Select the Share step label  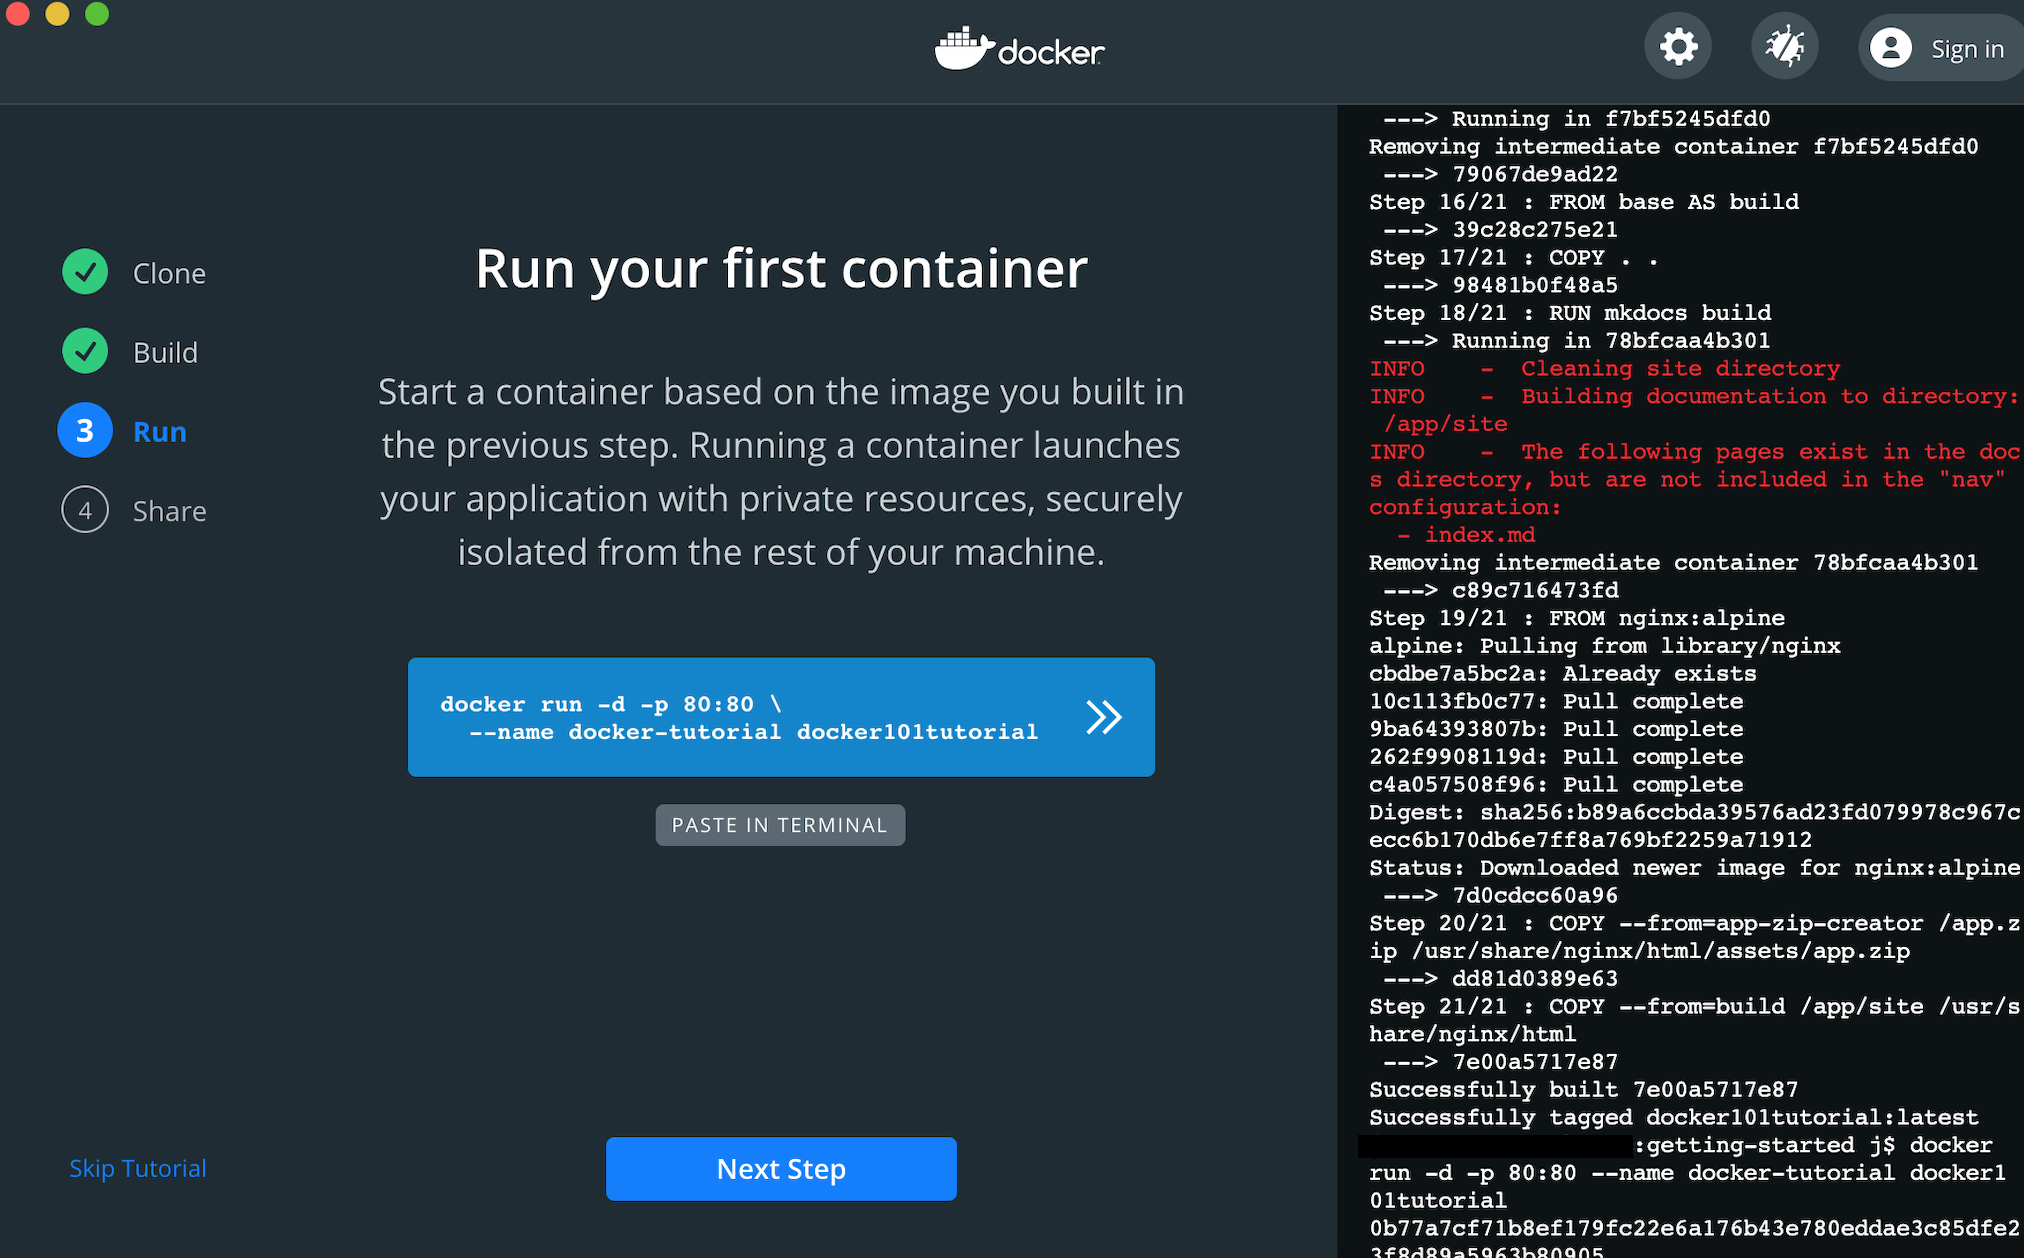click(169, 511)
